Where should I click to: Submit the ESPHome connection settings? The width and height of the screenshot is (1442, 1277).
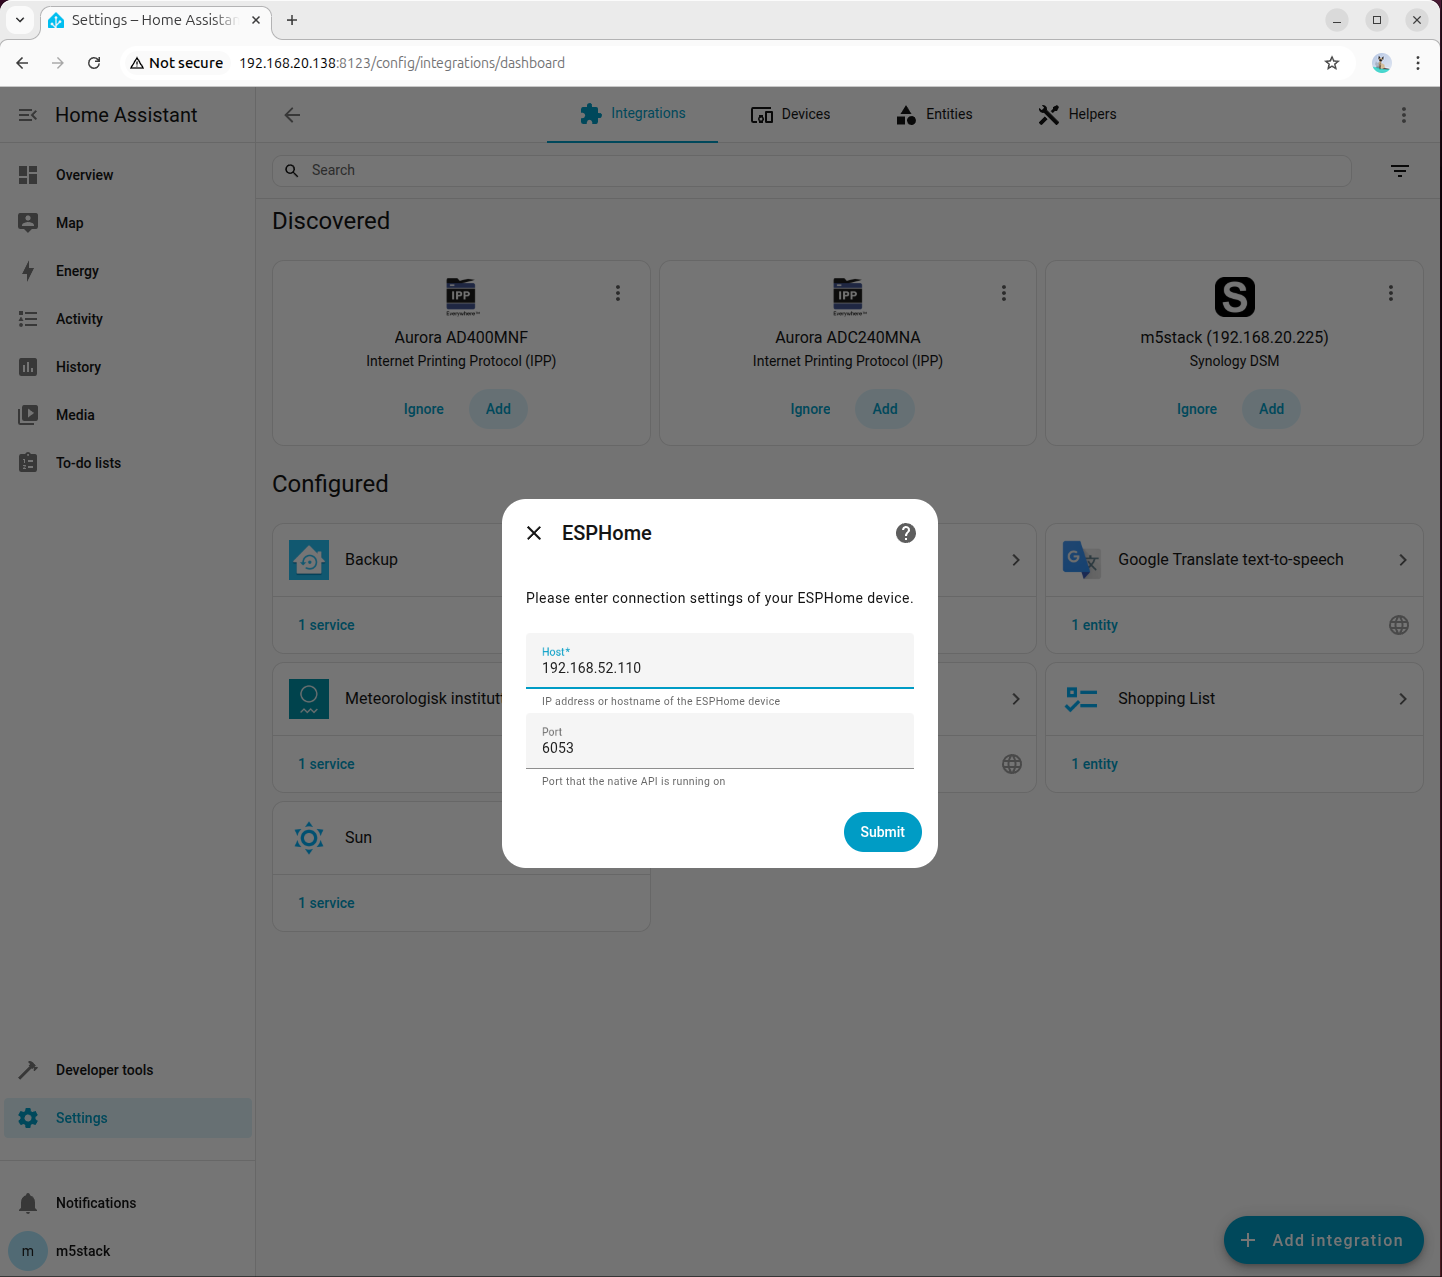pyautogui.click(x=883, y=832)
